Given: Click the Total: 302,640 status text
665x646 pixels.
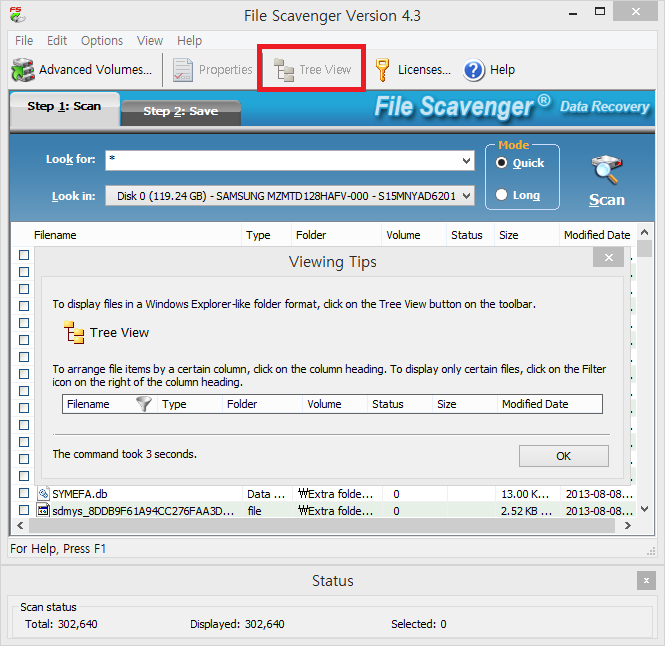Looking at the screenshot, I should click(61, 624).
